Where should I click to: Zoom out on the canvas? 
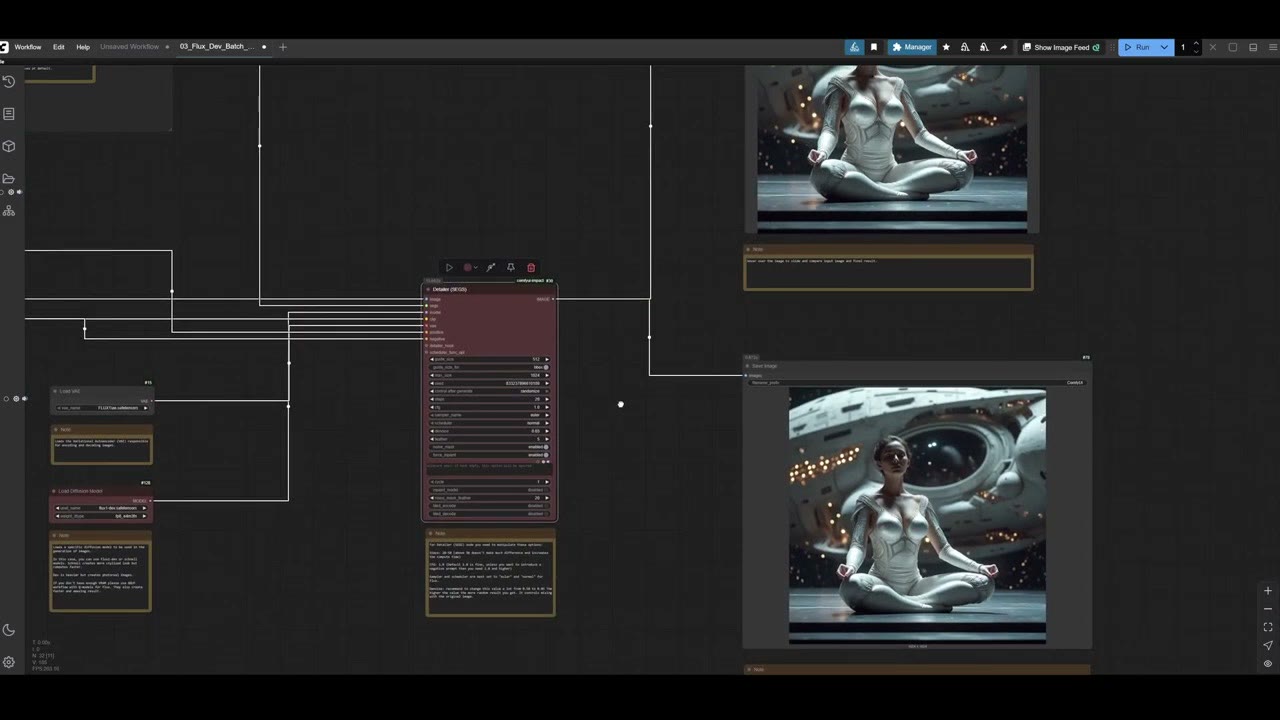[x=1268, y=609]
